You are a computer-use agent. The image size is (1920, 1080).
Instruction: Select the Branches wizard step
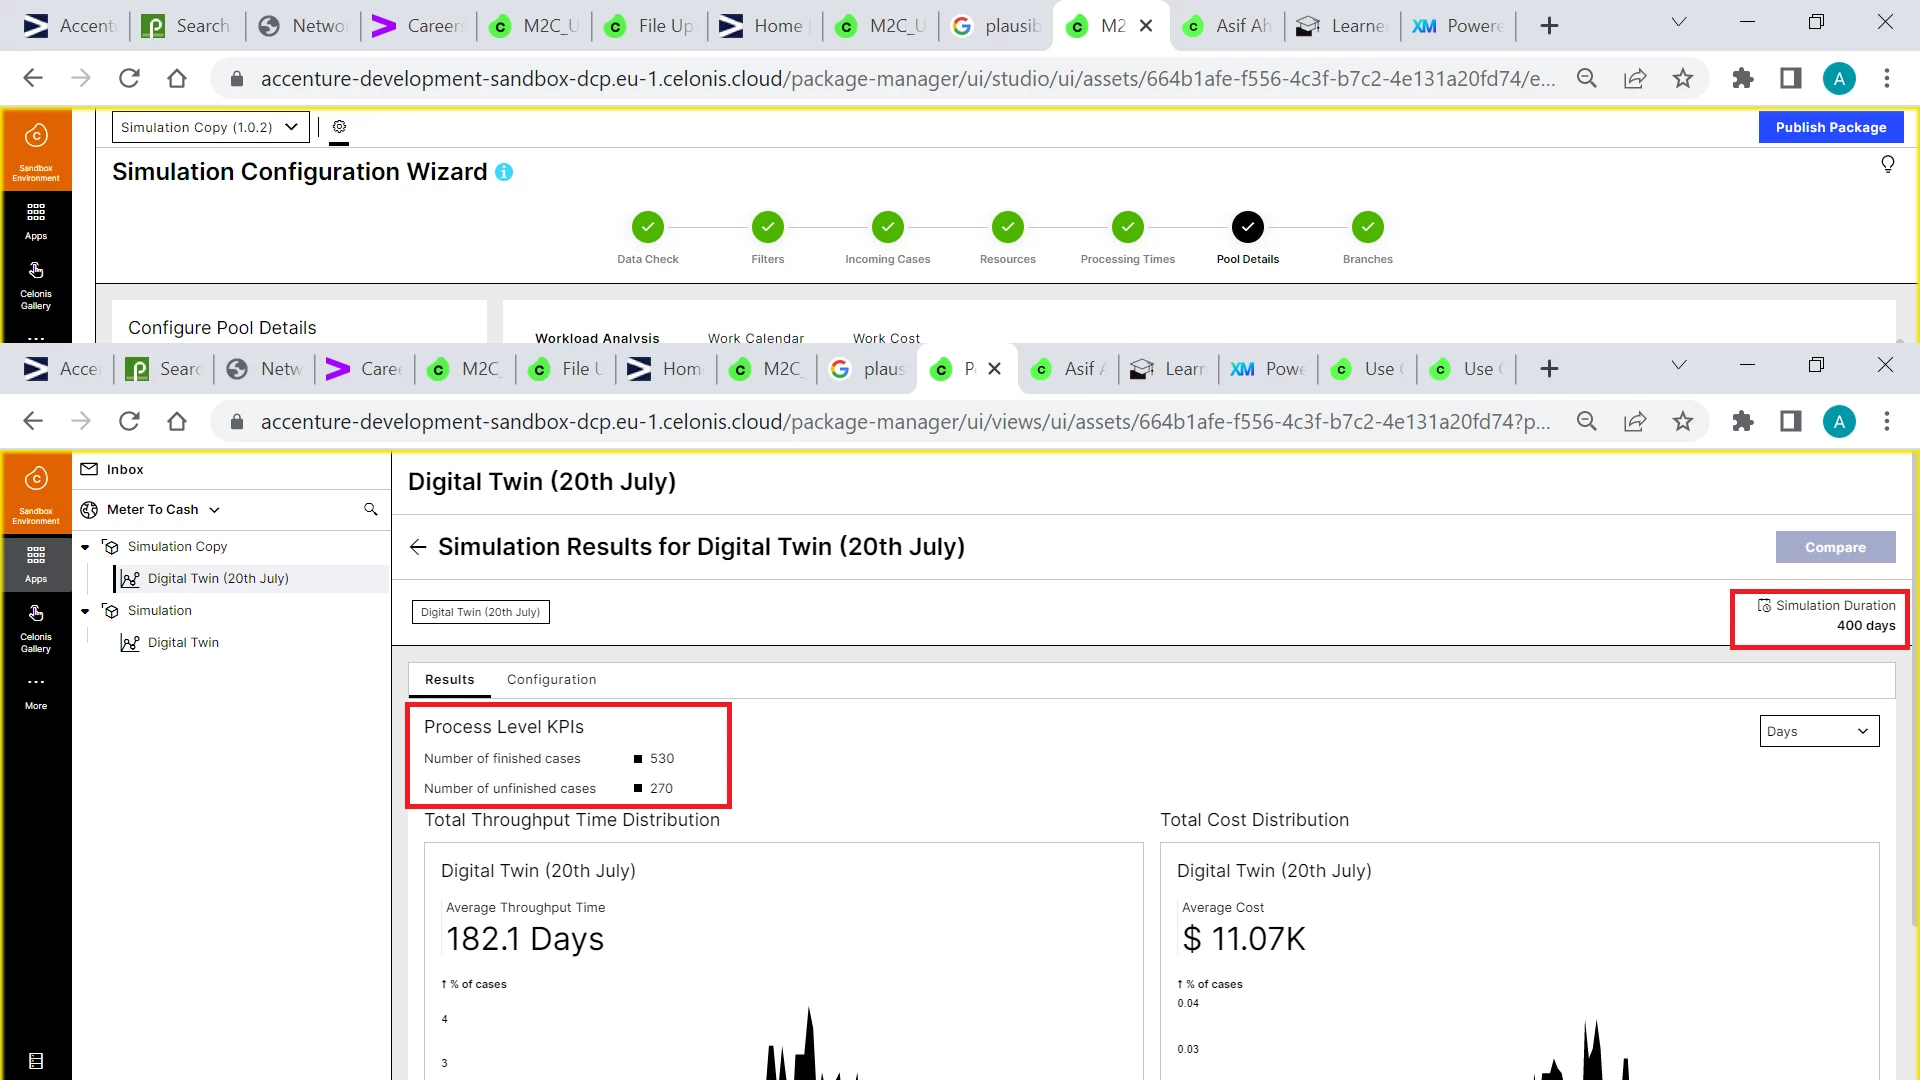1367,228
